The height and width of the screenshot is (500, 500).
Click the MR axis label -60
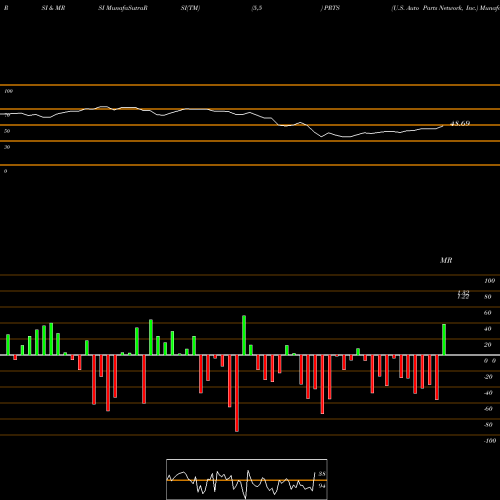(x=488, y=409)
